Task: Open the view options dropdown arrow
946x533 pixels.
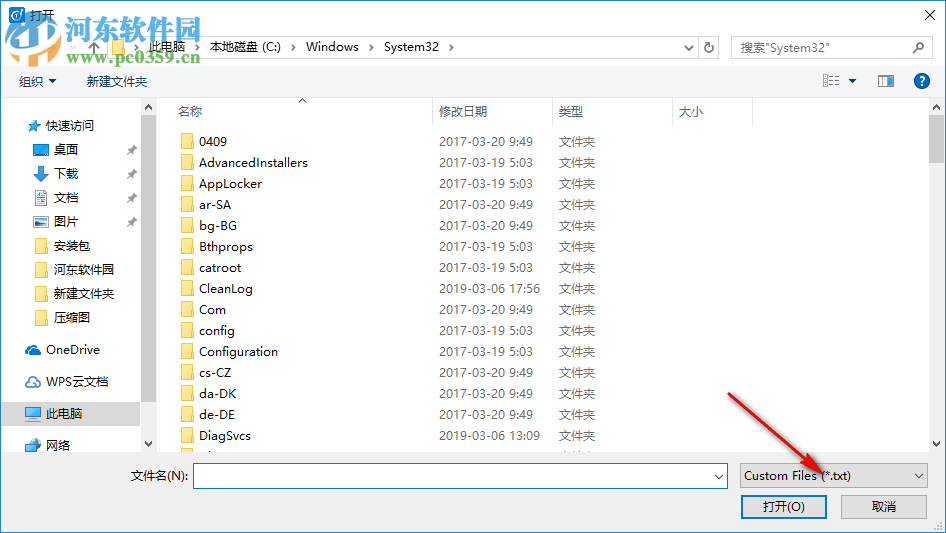Action: point(852,81)
